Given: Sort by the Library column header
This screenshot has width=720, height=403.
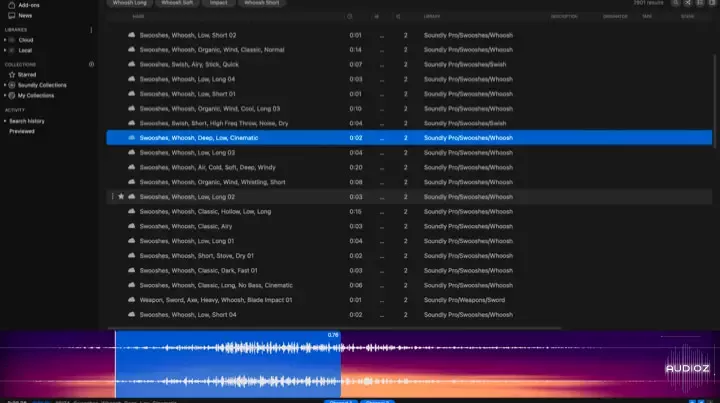Looking at the screenshot, I should pyautogui.click(x=432, y=17).
